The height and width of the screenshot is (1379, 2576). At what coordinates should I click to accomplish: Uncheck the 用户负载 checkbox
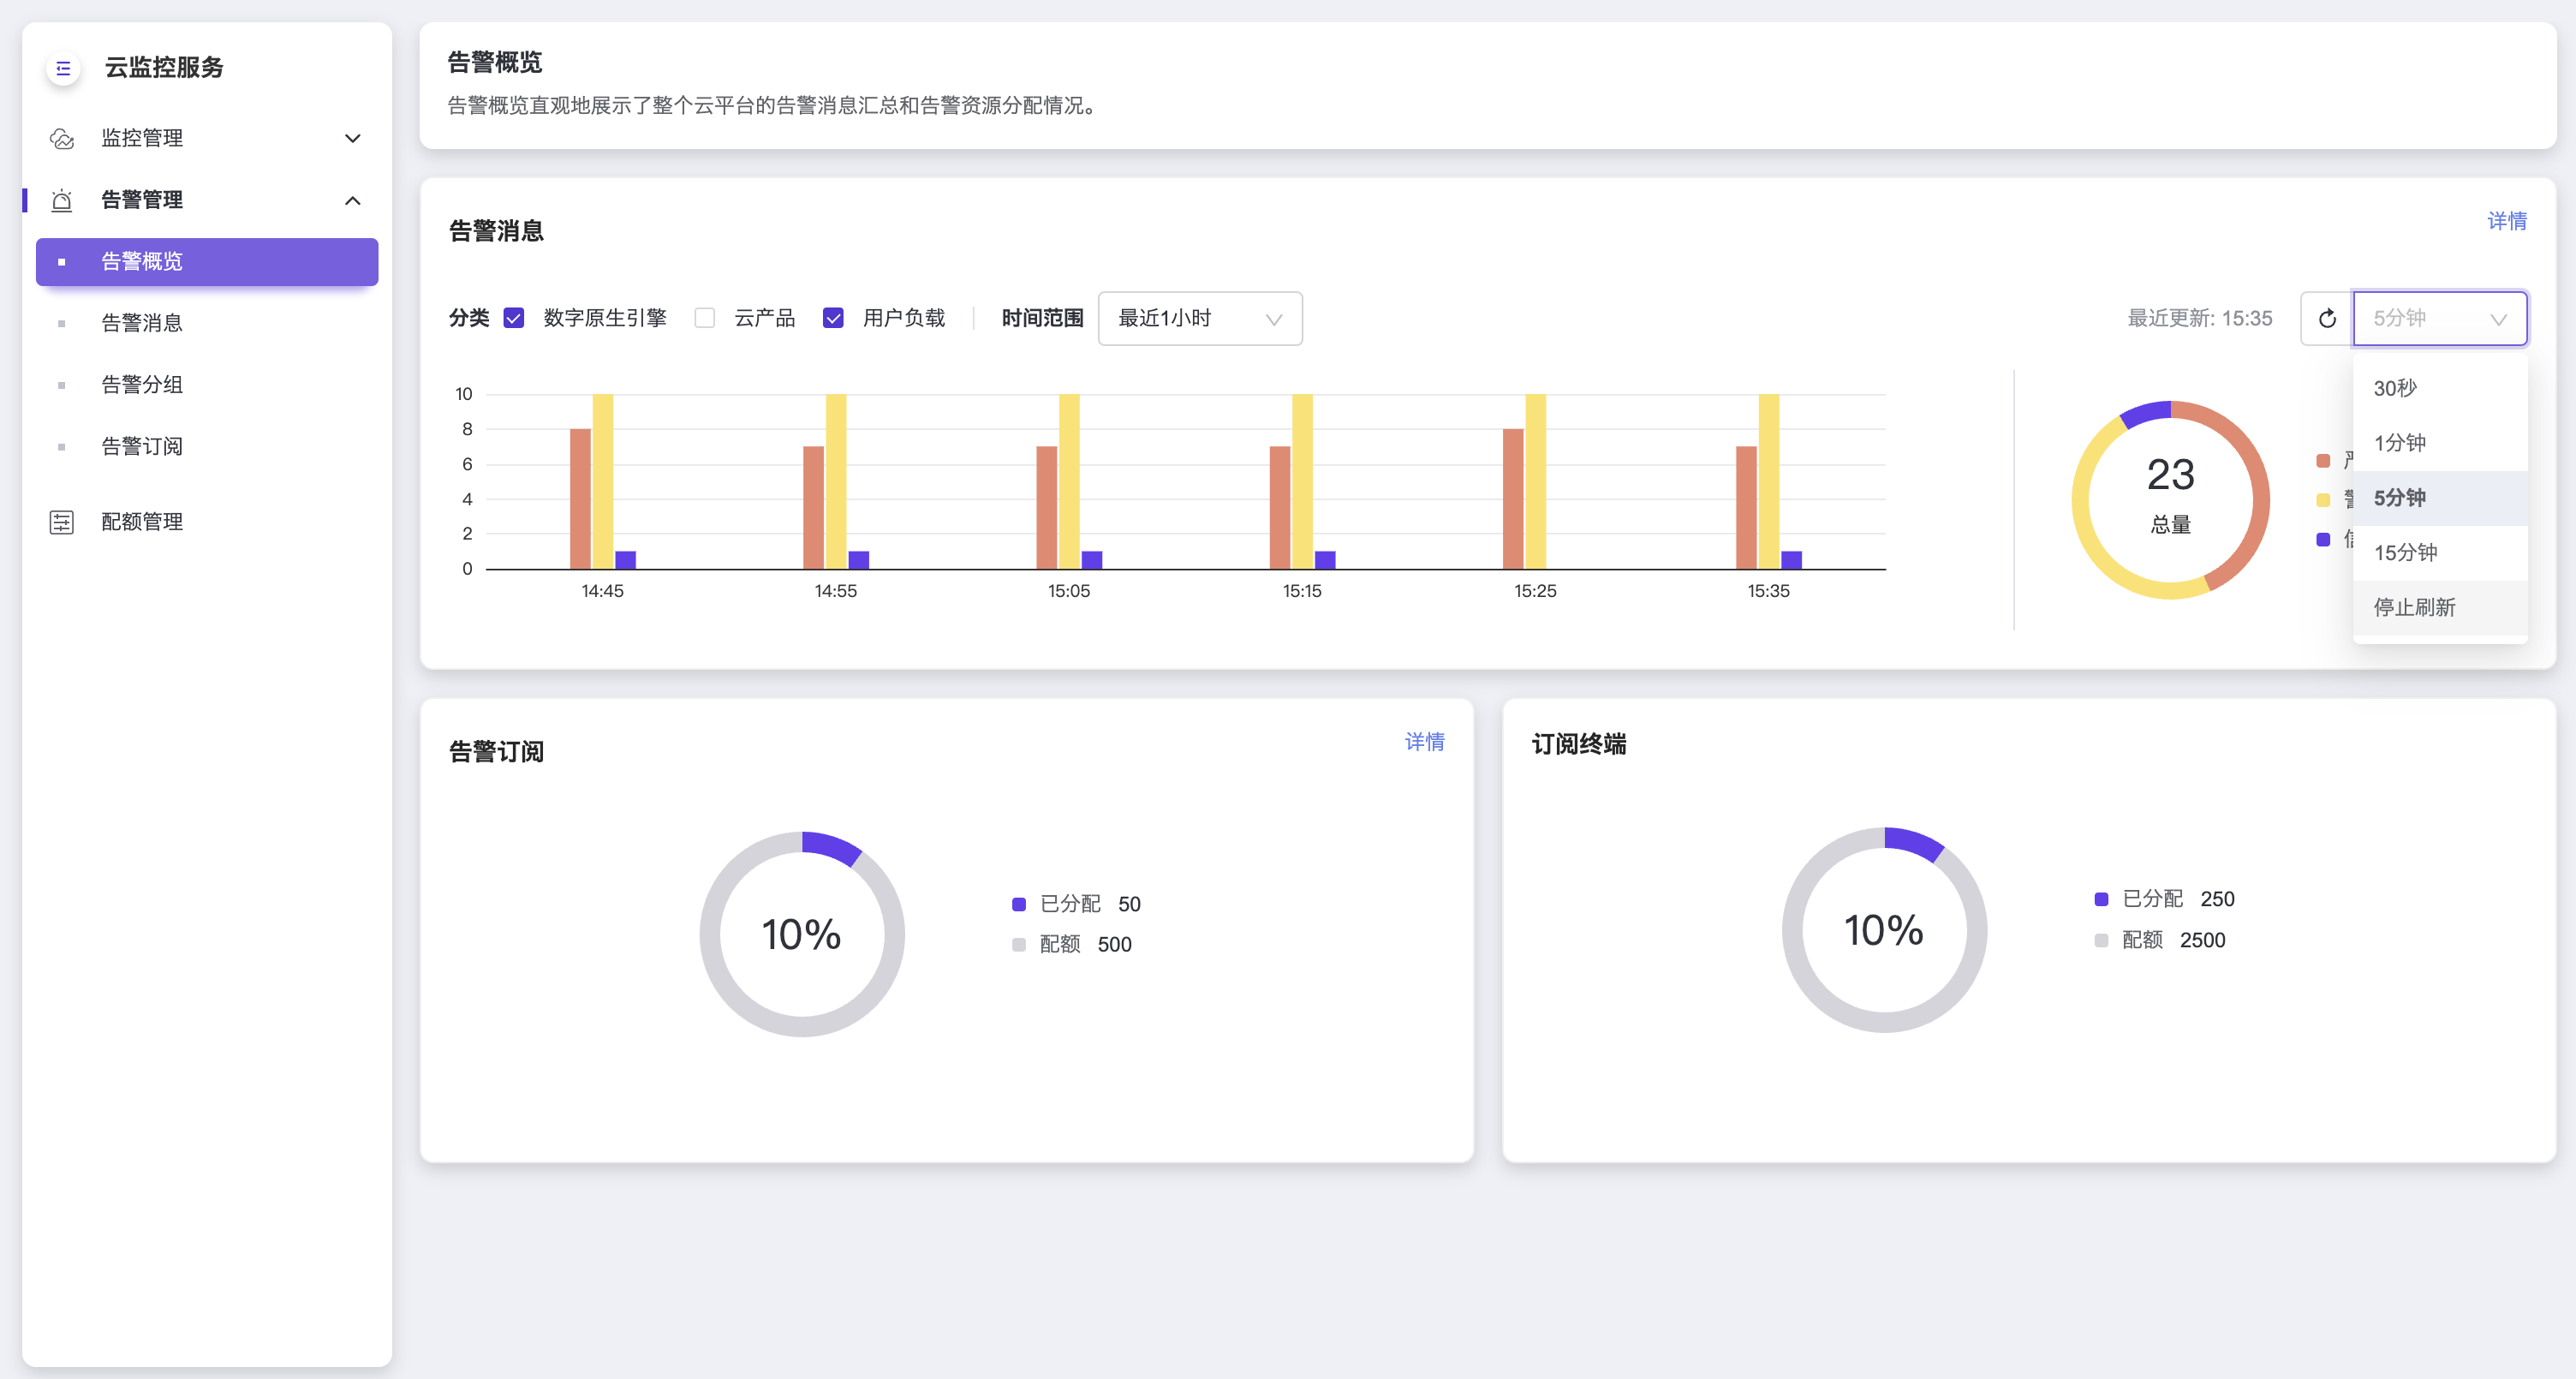(x=833, y=318)
